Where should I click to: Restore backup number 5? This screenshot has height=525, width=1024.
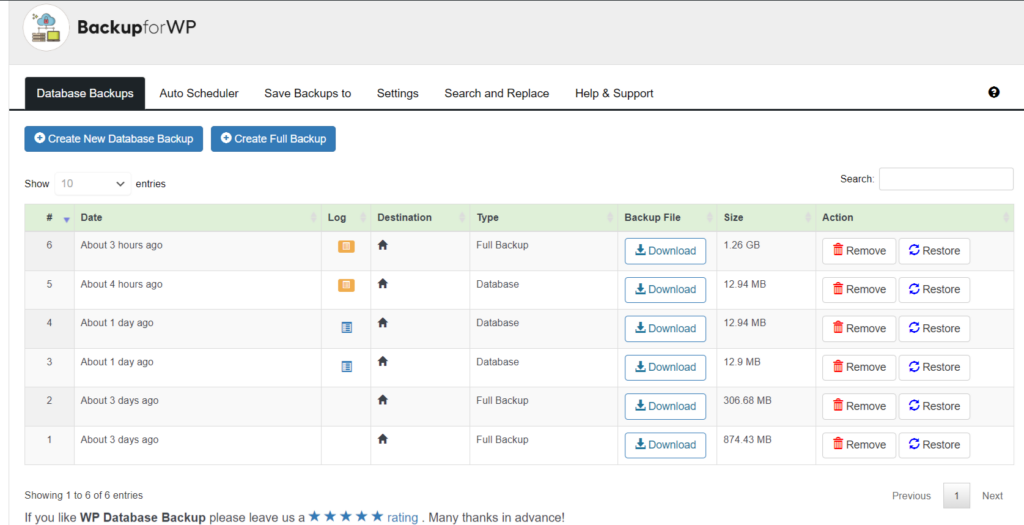click(935, 289)
